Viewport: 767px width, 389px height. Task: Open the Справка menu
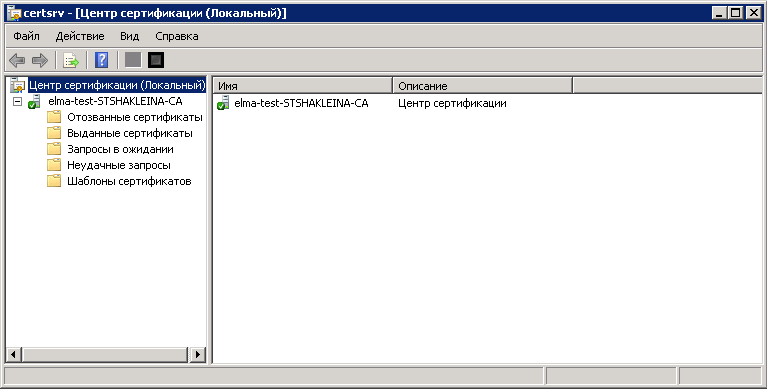coord(177,36)
